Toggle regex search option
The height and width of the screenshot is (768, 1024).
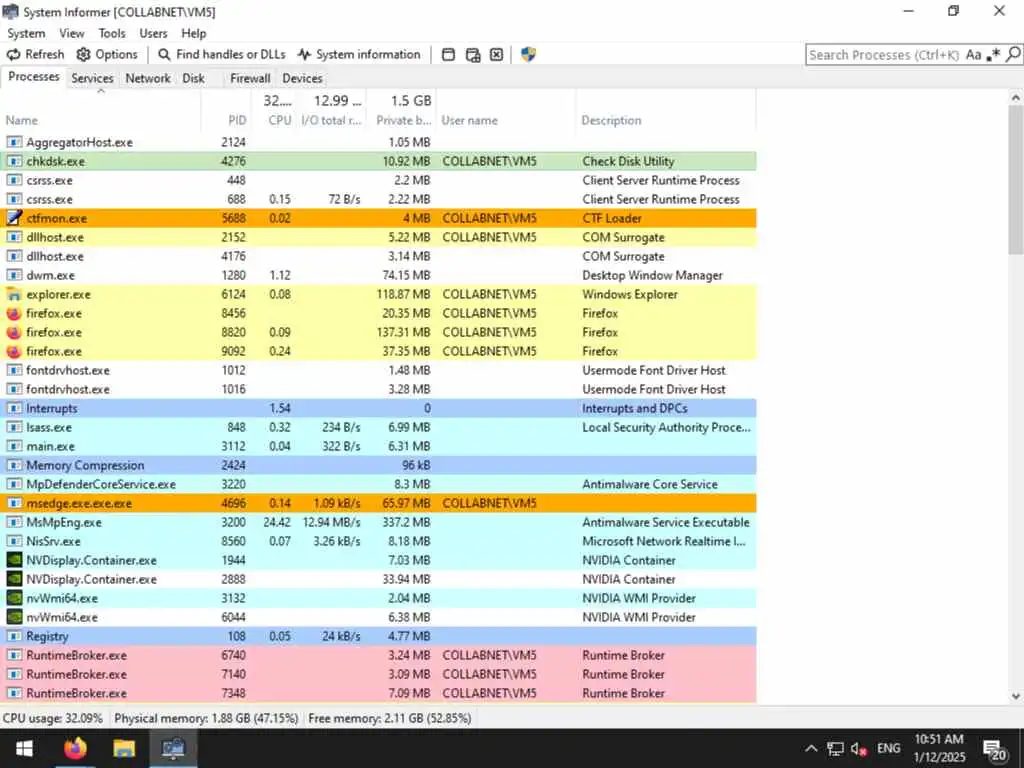pos(993,55)
